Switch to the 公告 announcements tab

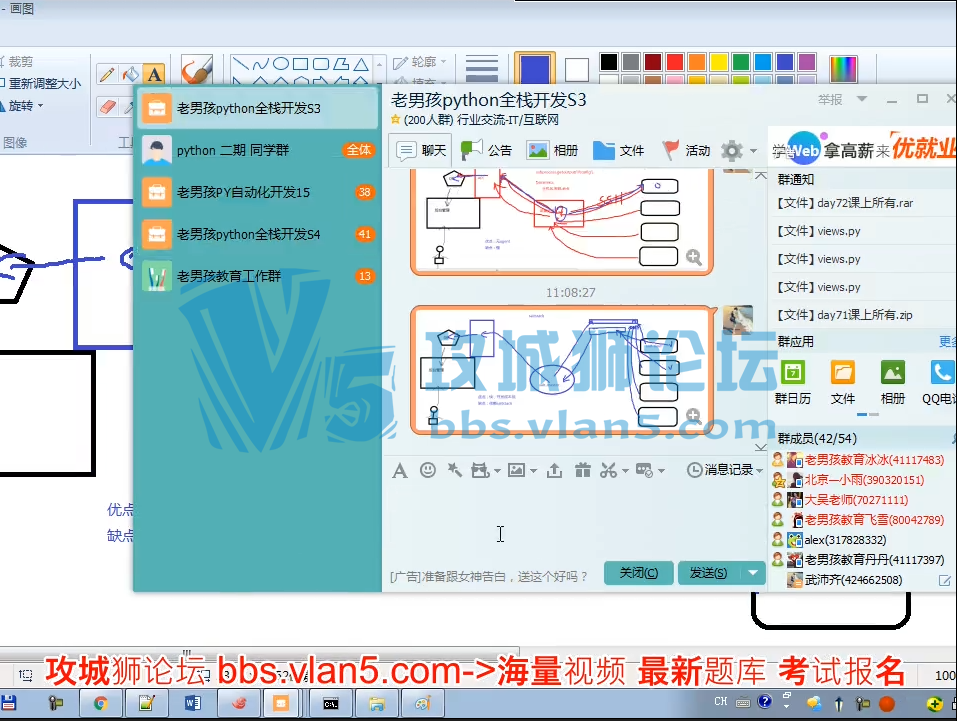486,150
